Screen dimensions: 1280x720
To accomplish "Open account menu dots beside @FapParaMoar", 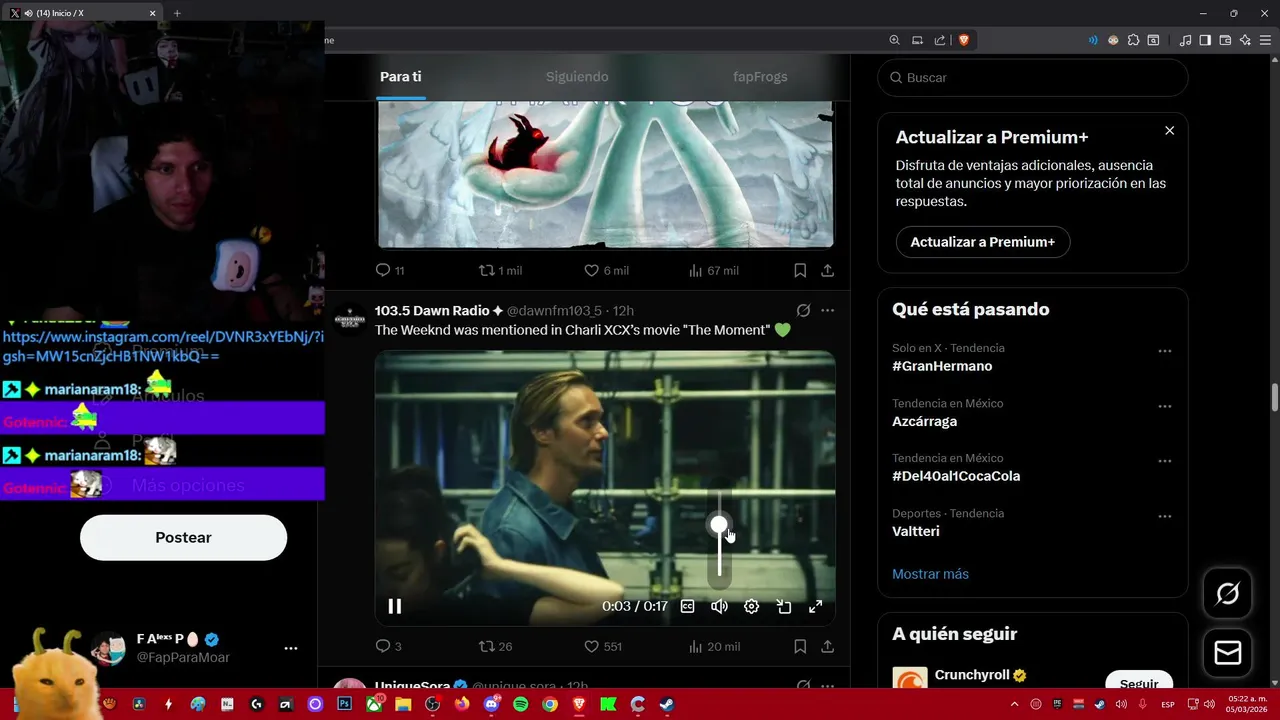I will point(291,648).
